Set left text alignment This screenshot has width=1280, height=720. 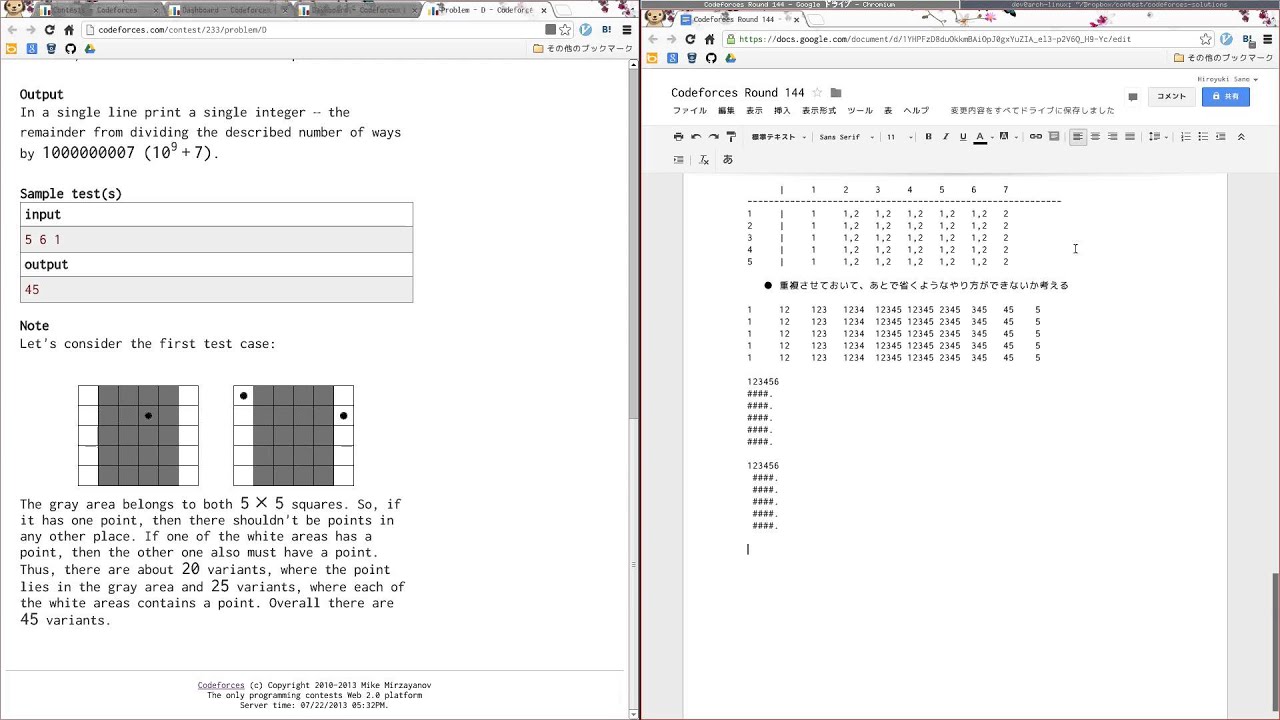[x=1078, y=137]
